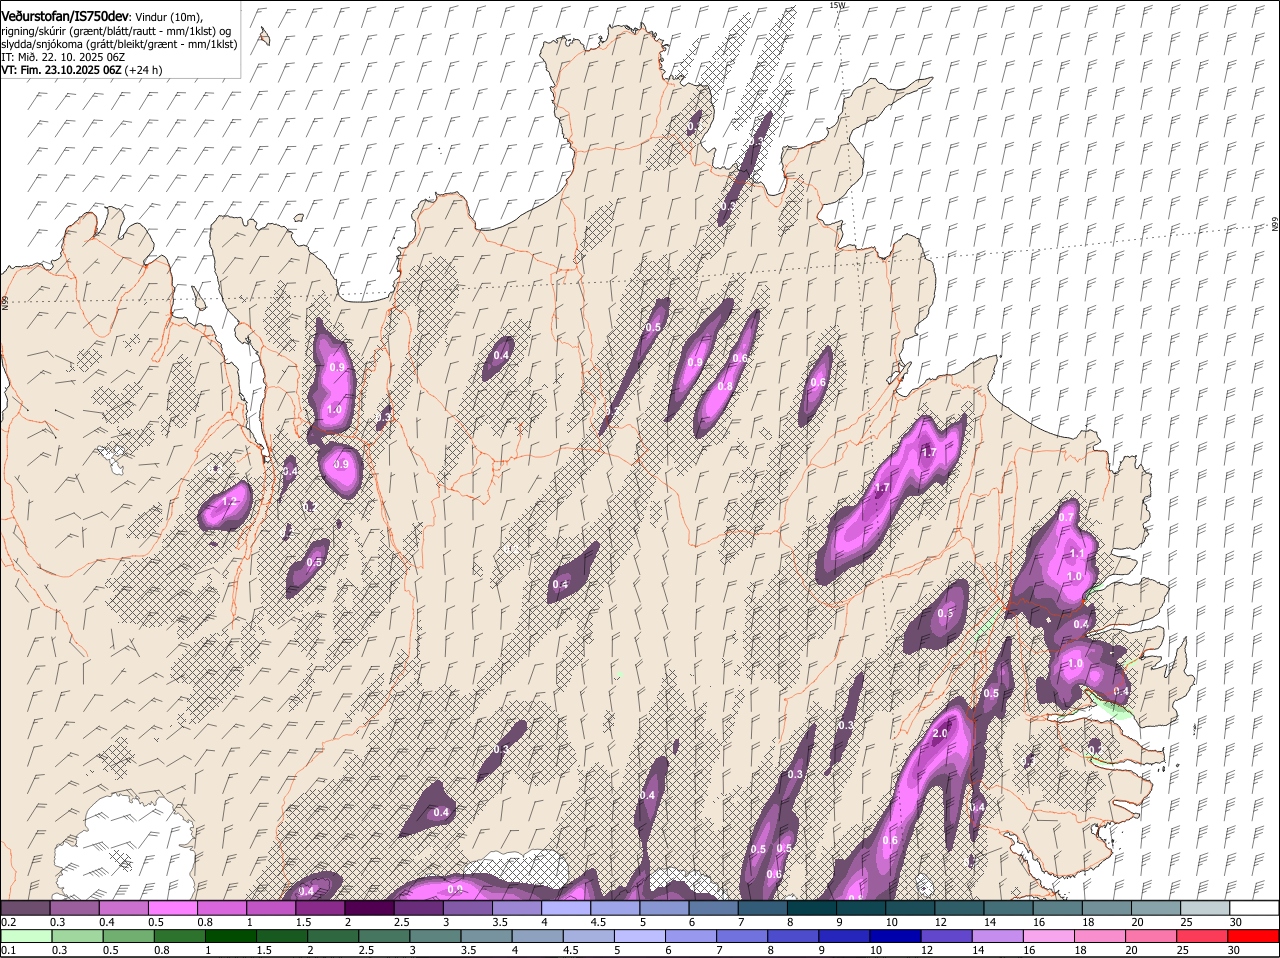Pick the violet 14 swatch in lower legend row

998,936
